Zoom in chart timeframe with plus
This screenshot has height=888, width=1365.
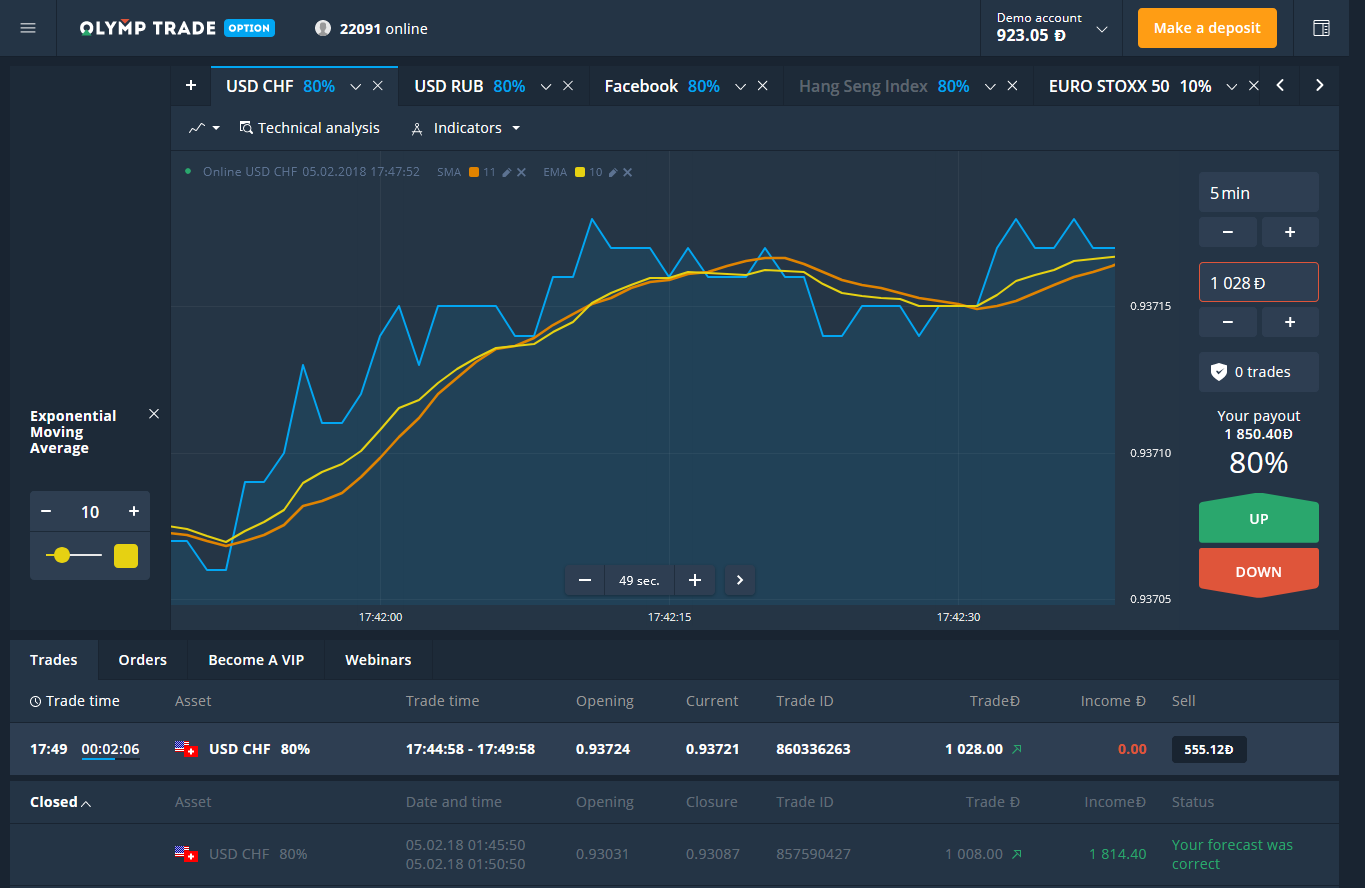coord(695,580)
